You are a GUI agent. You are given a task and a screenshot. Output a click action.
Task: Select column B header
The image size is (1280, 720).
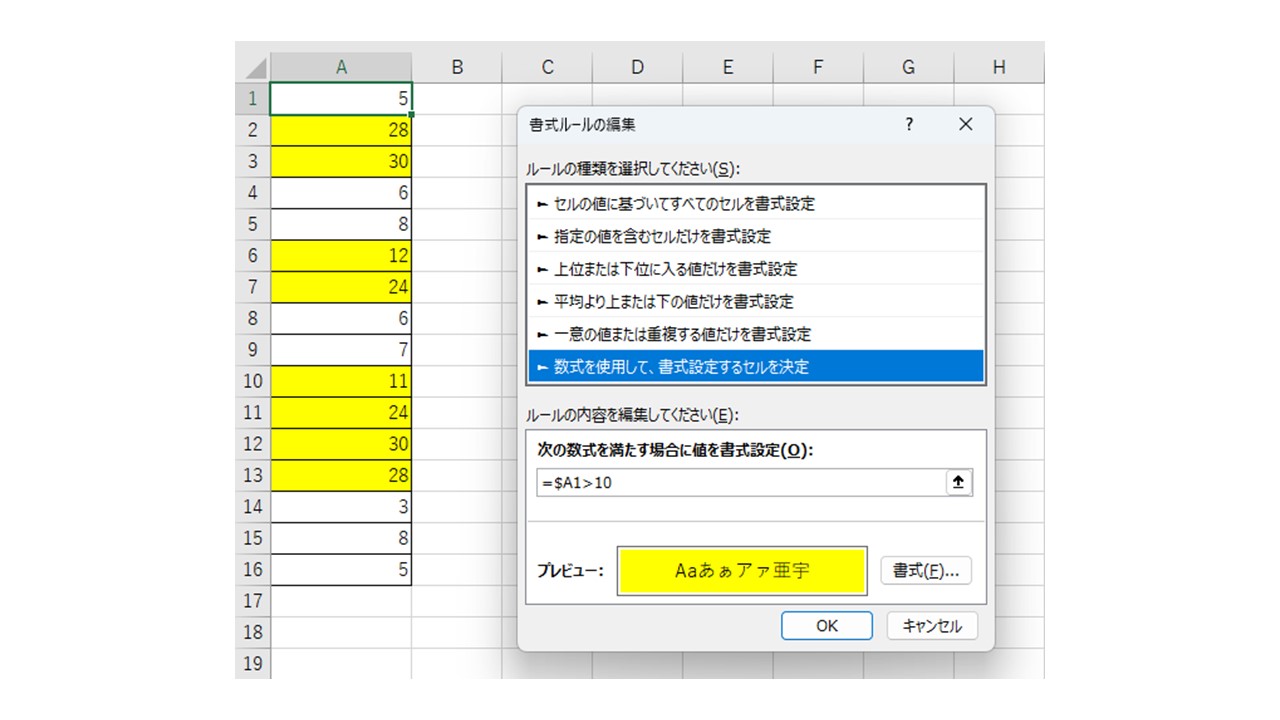(457, 67)
